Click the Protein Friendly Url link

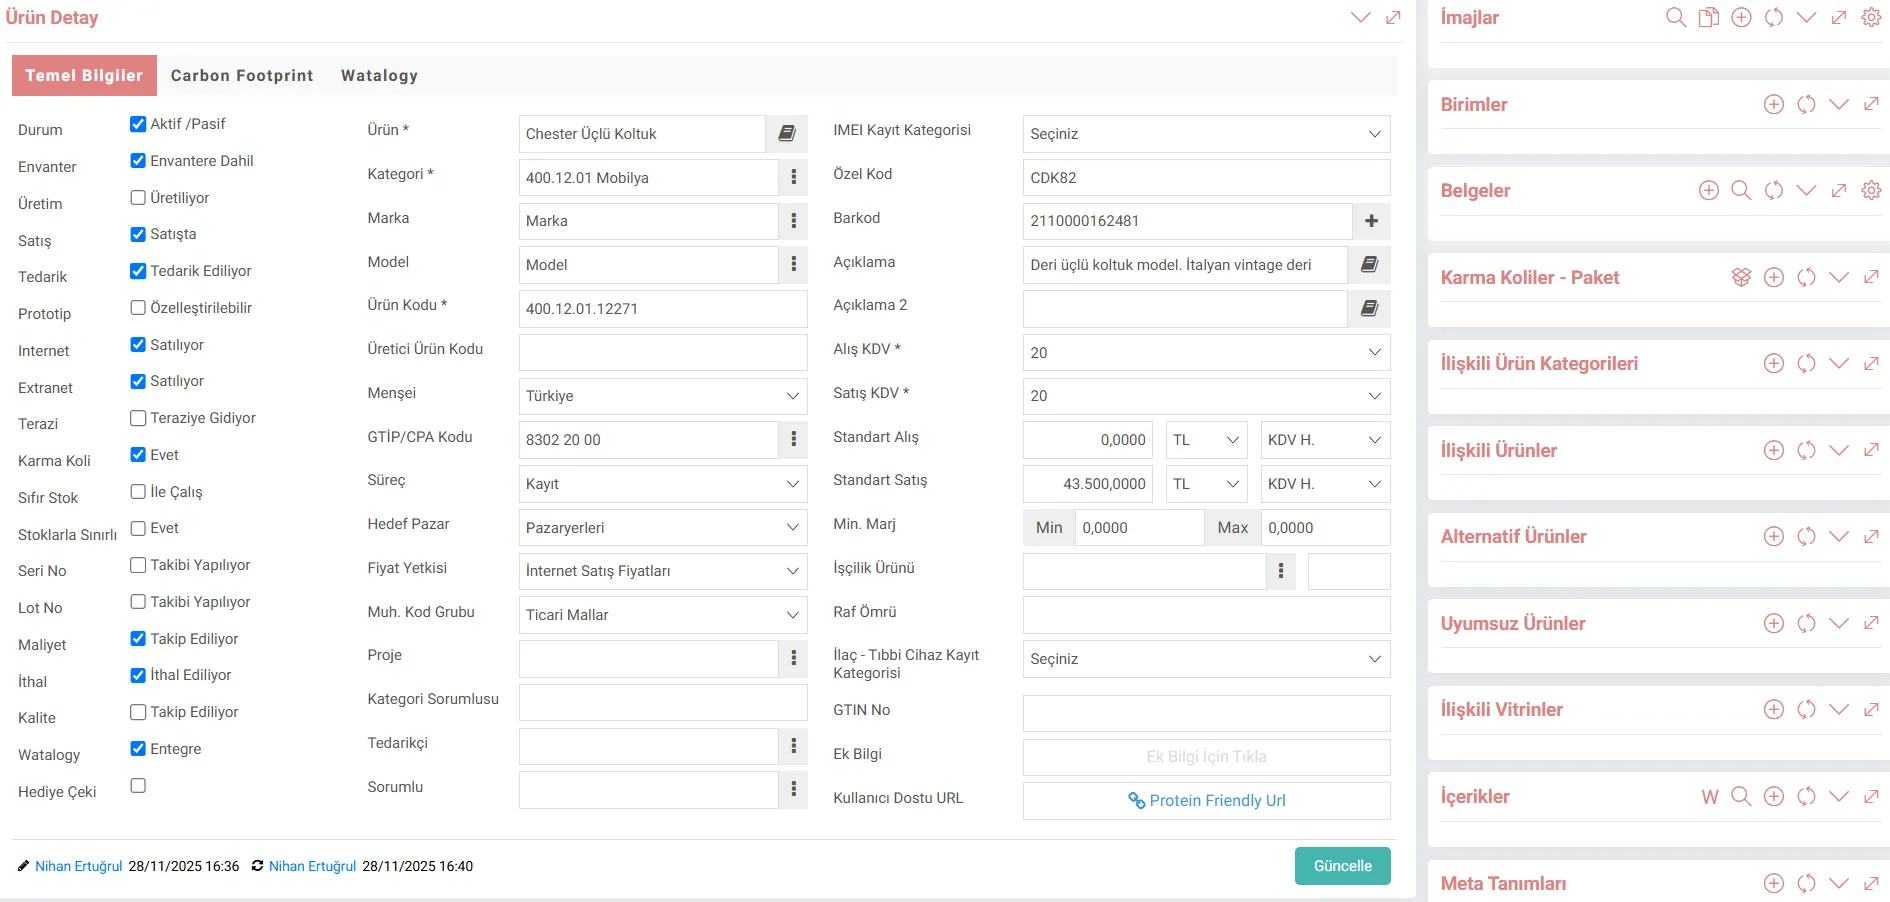pos(1207,801)
